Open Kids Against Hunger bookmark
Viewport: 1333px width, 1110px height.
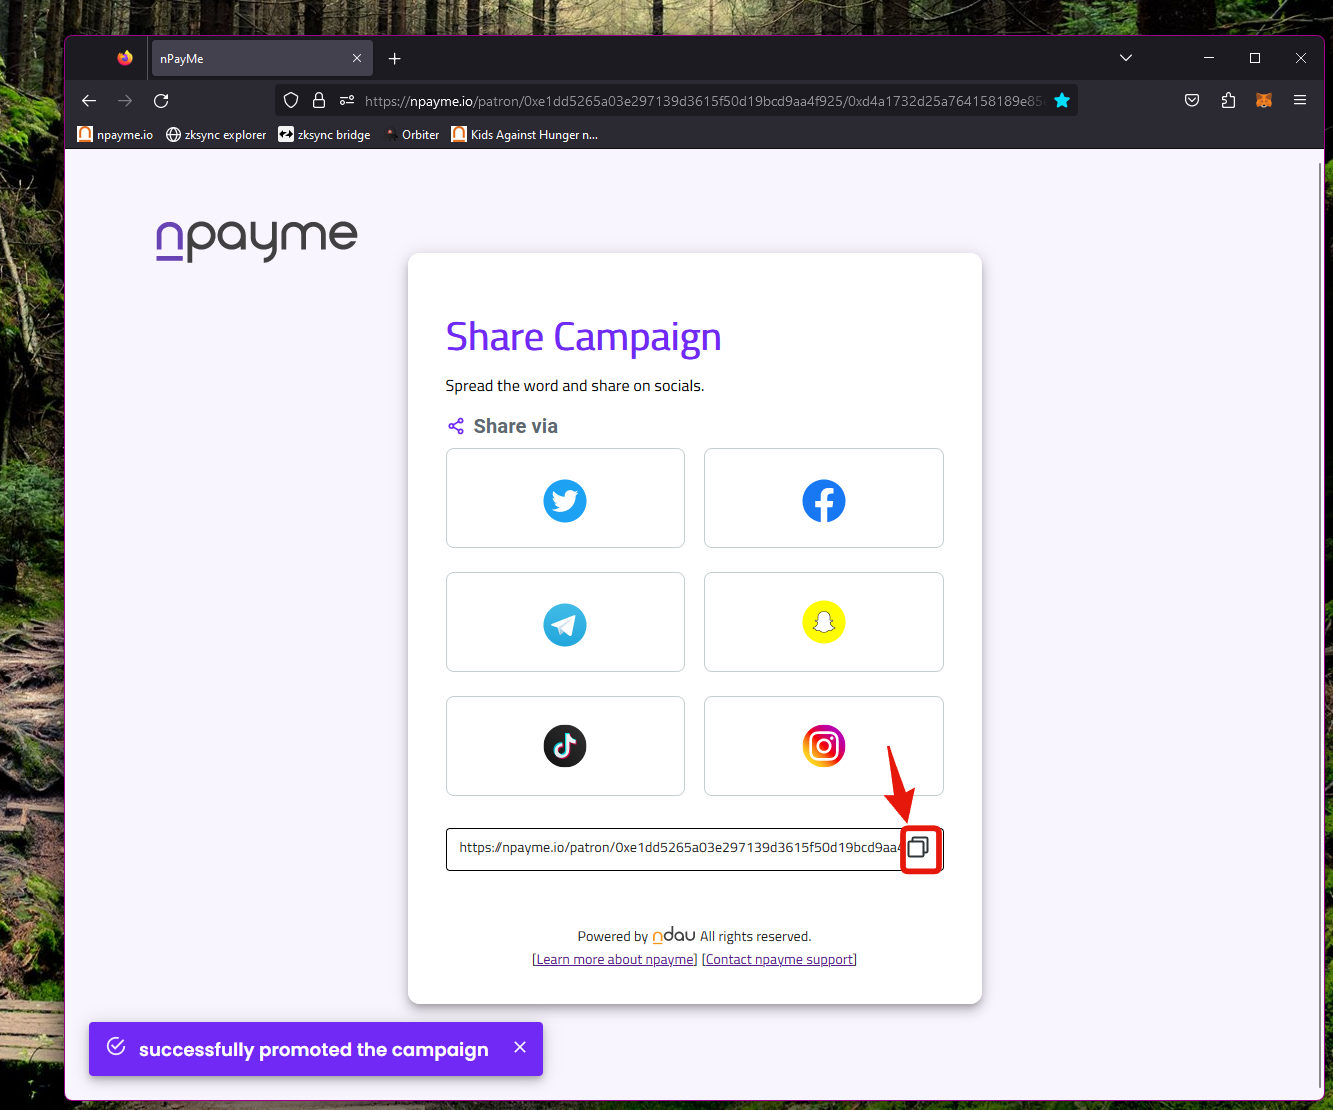coord(525,134)
